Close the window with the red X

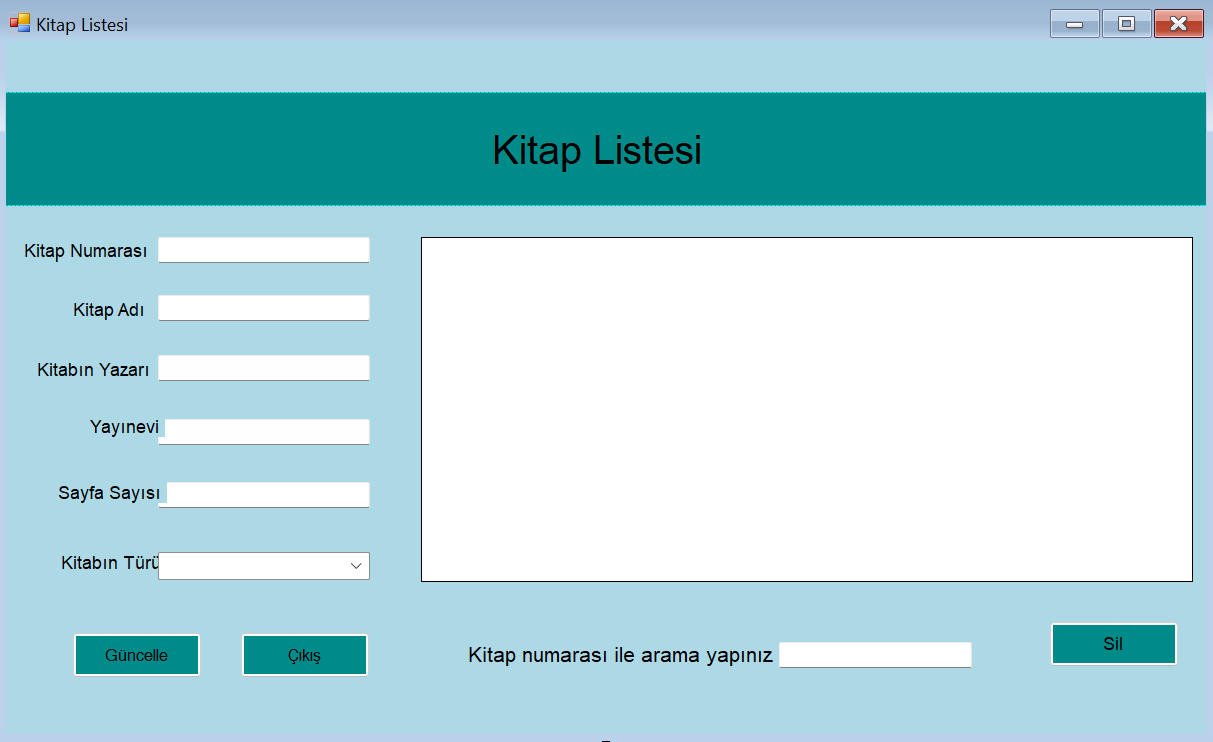1178,24
